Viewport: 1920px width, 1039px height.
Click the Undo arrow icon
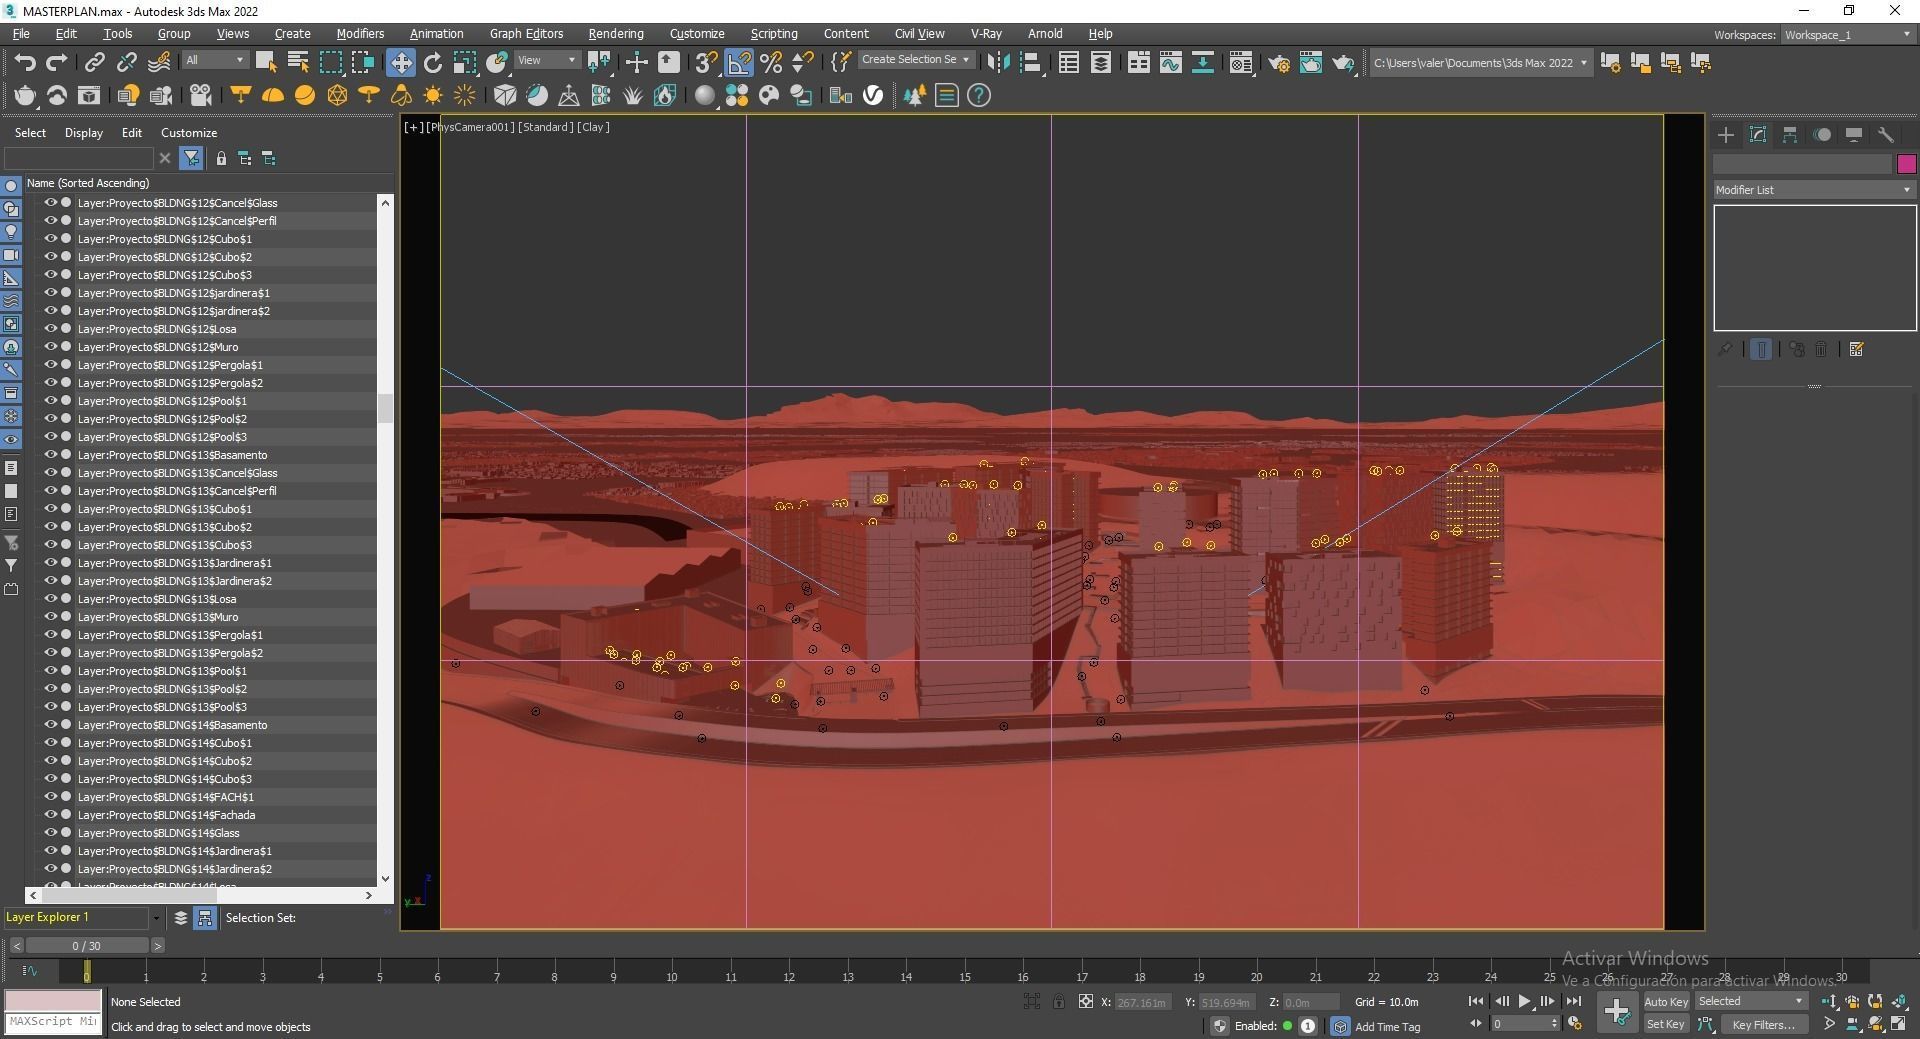click(x=25, y=62)
